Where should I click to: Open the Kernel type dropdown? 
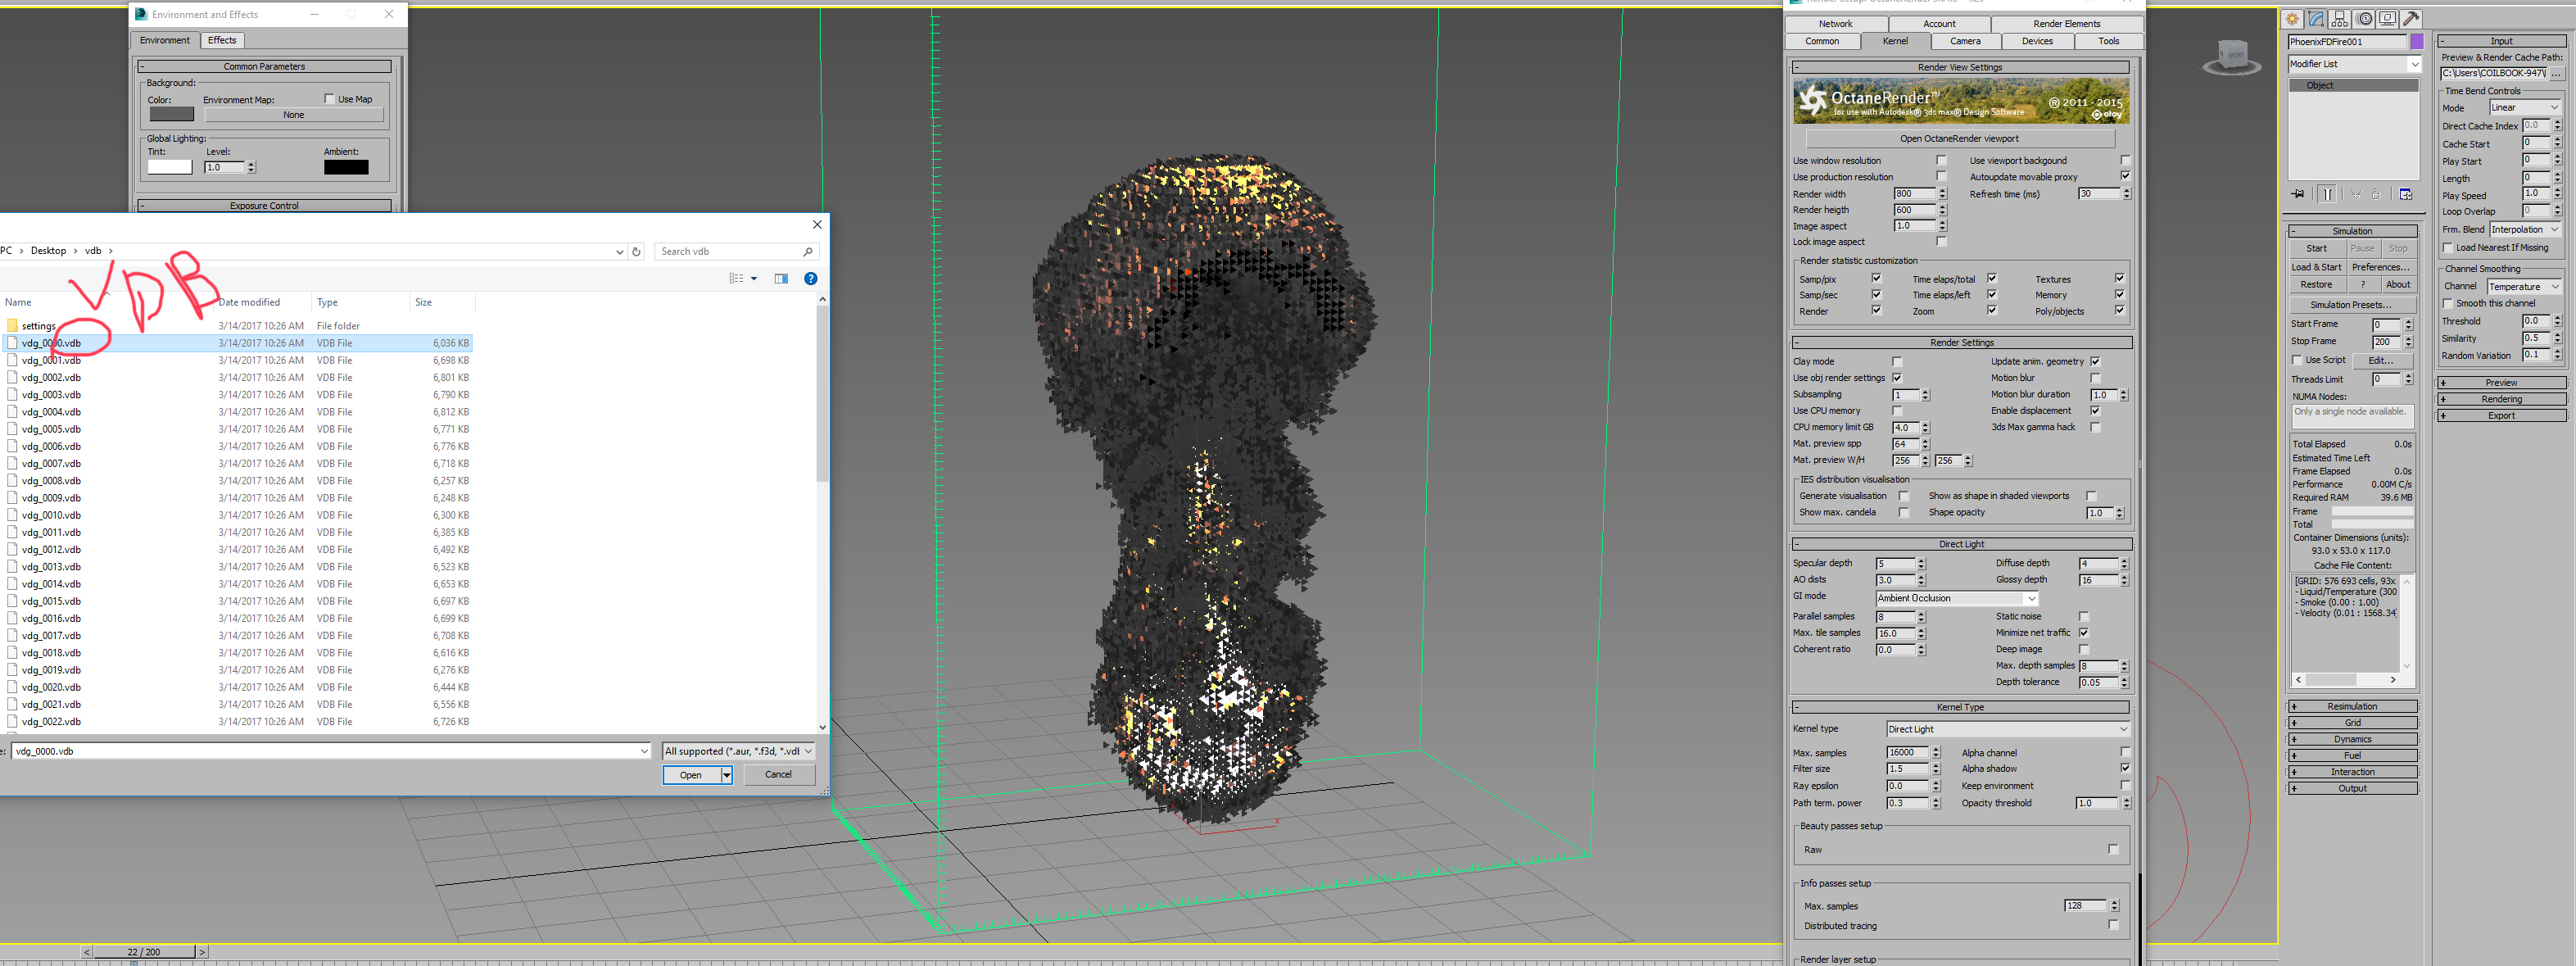(x=2007, y=729)
